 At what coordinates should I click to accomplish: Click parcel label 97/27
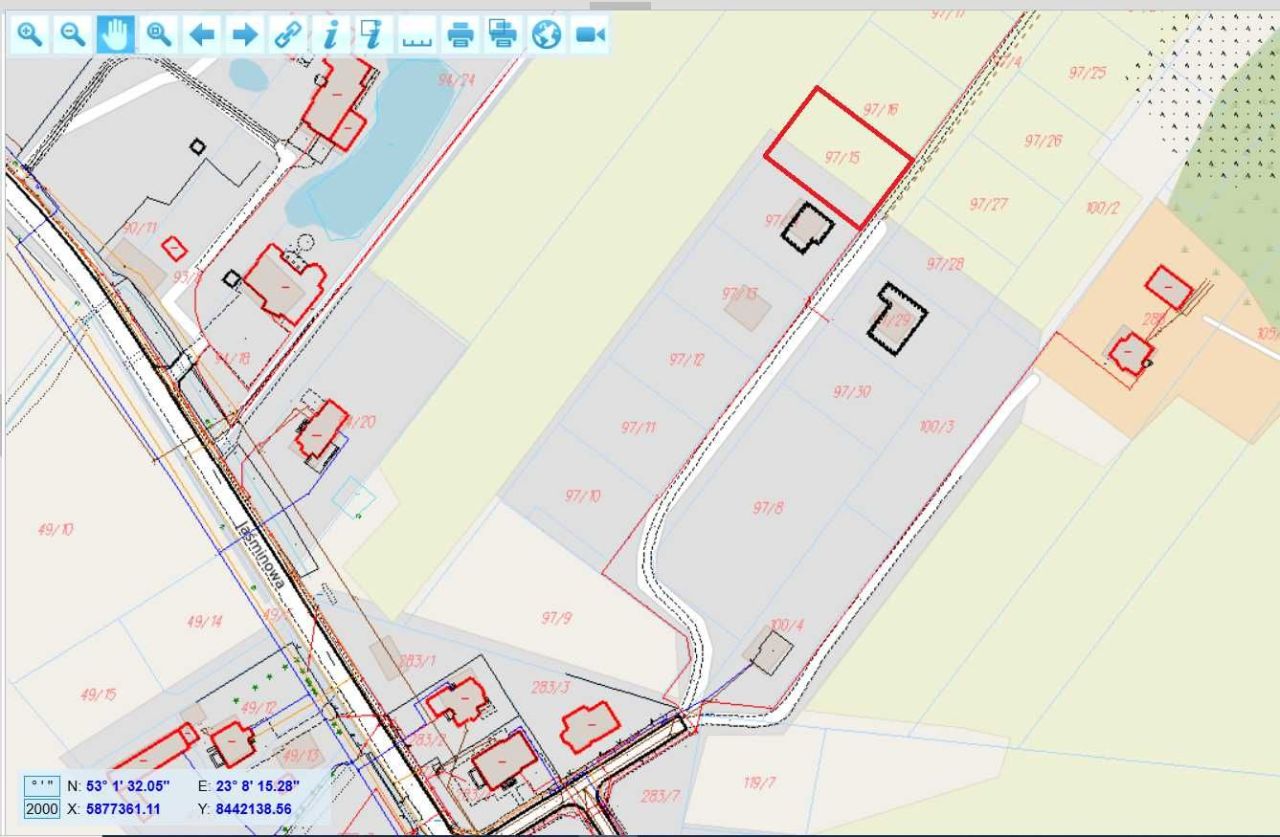click(988, 204)
